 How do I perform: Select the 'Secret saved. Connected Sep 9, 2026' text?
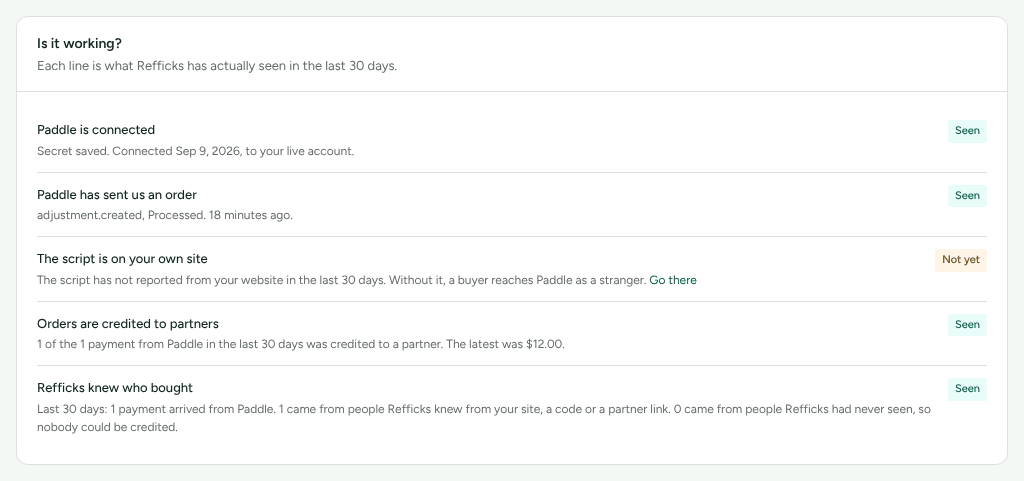point(195,151)
